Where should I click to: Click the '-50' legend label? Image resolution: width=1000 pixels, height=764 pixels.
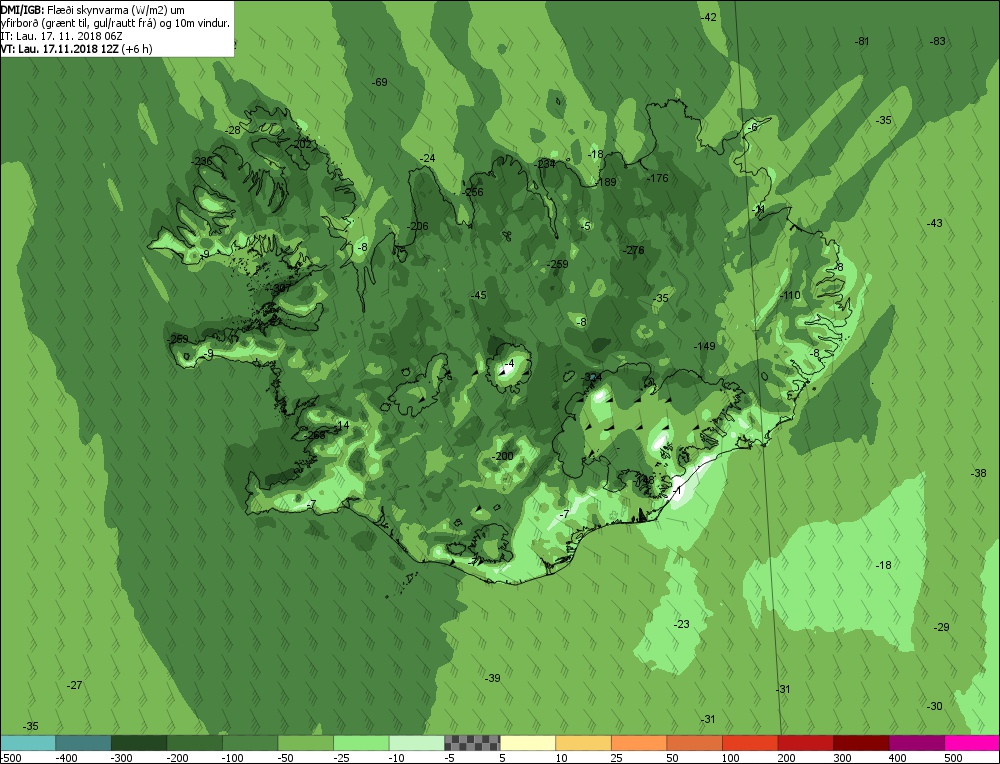286,758
